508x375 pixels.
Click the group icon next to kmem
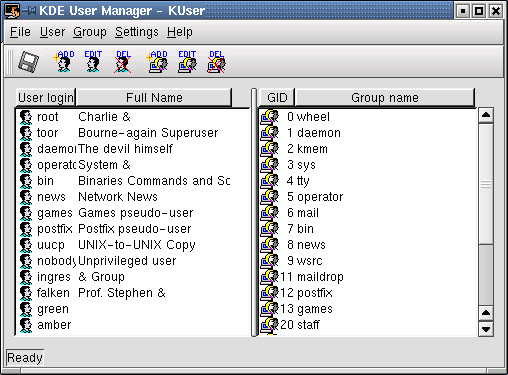[x=269, y=149]
